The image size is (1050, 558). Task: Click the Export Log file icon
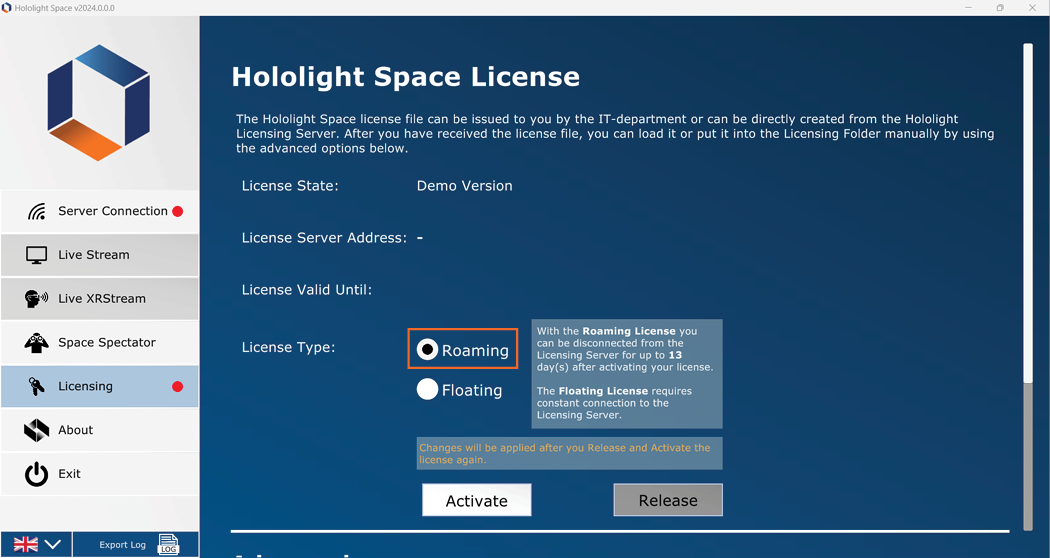(168, 545)
